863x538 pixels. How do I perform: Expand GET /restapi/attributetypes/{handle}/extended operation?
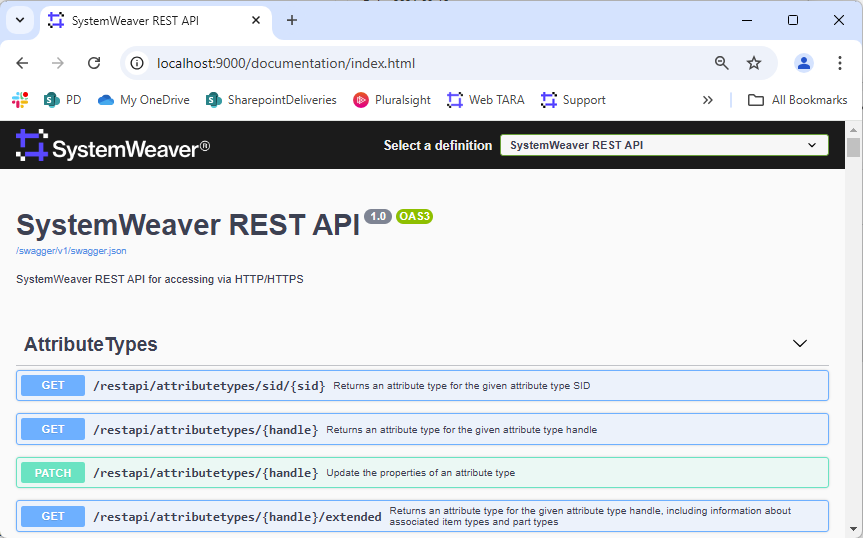point(422,516)
